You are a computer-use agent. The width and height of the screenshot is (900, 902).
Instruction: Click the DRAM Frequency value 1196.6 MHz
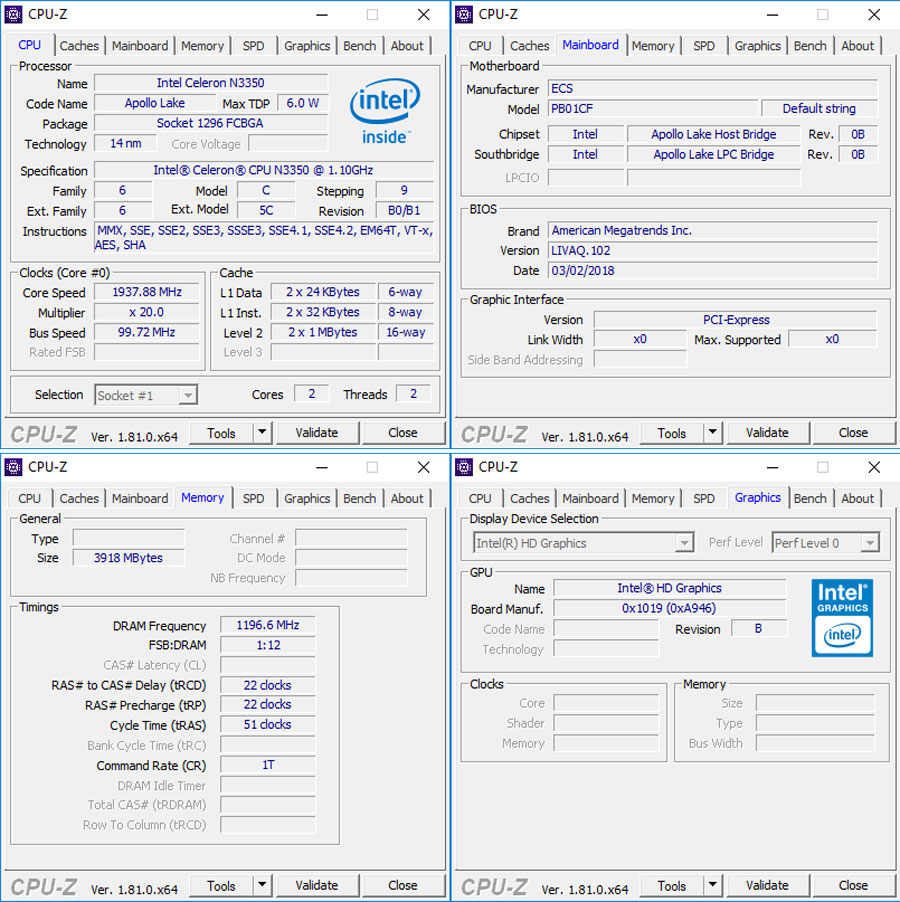pyautogui.click(x=267, y=625)
